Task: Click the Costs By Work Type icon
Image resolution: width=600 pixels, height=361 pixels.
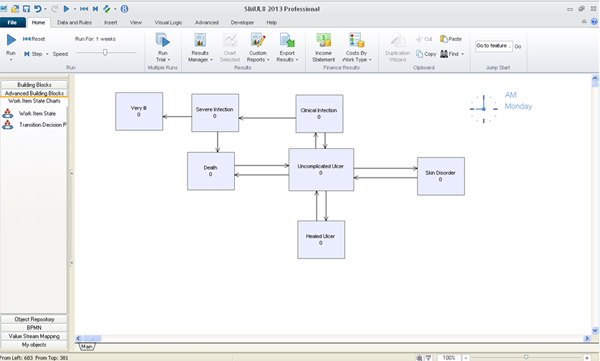Action: point(356,40)
